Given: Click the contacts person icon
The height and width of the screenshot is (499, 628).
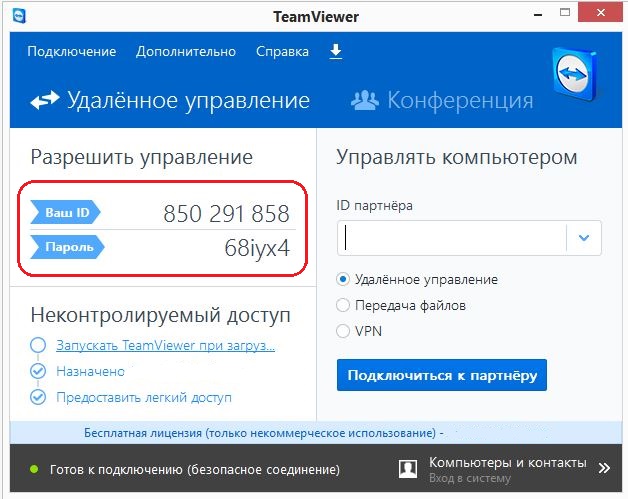Looking at the screenshot, I should [408, 469].
